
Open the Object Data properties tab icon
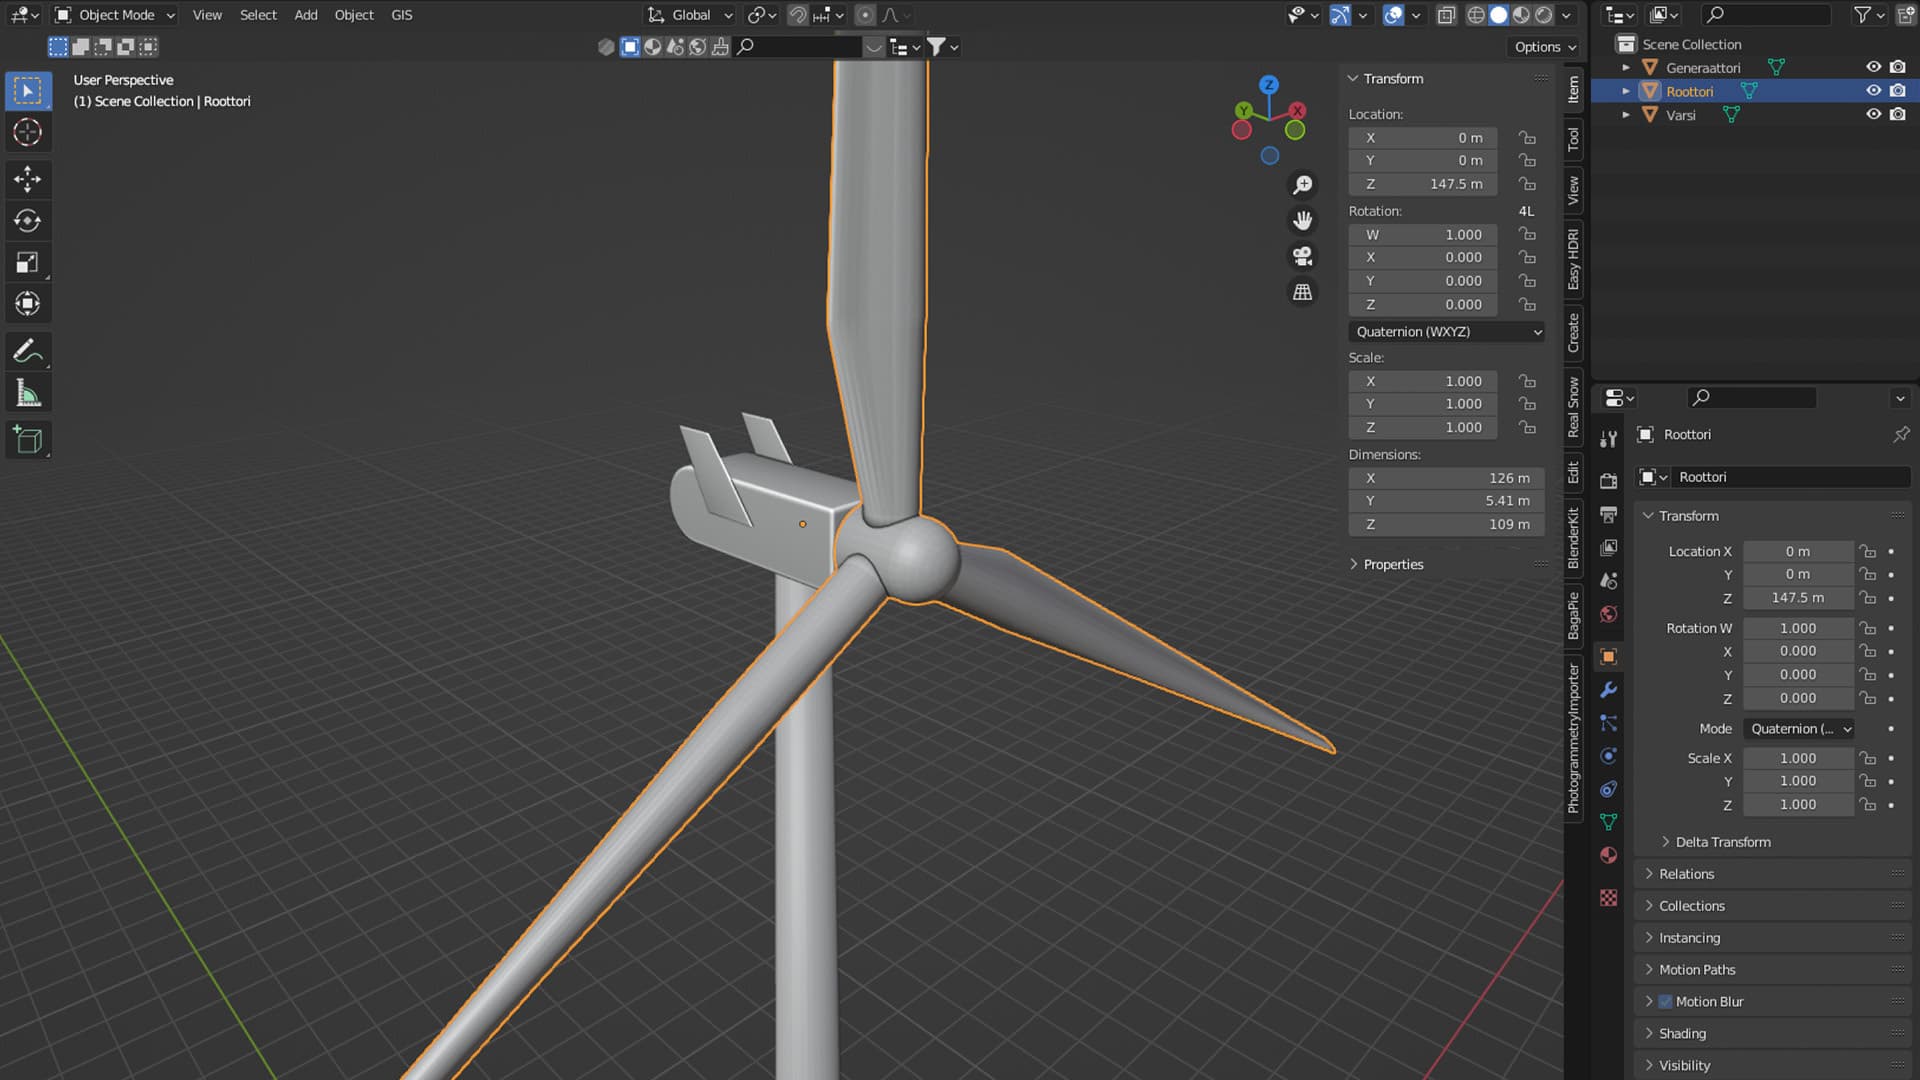(1608, 822)
